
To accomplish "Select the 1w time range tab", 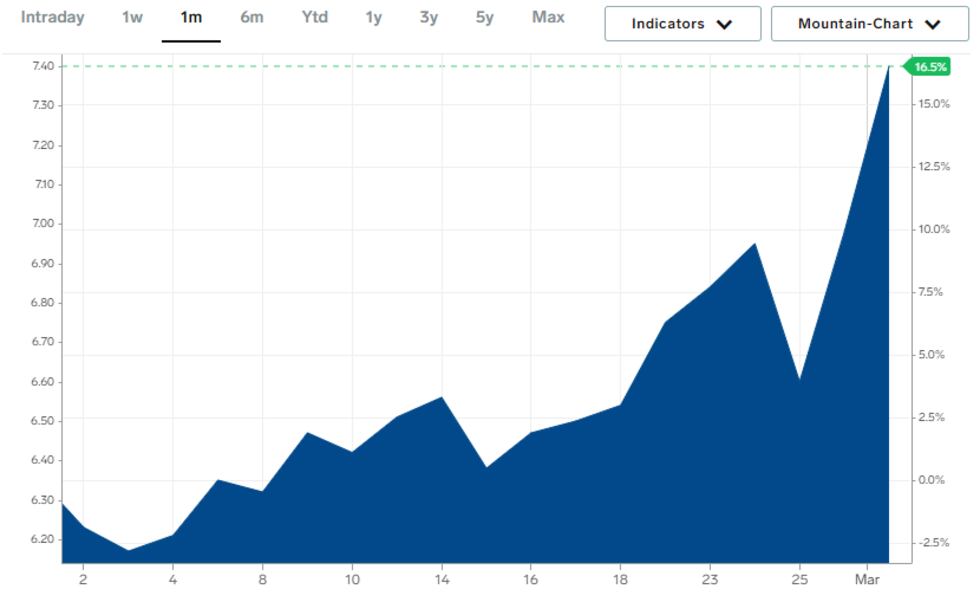I will 132,18.
